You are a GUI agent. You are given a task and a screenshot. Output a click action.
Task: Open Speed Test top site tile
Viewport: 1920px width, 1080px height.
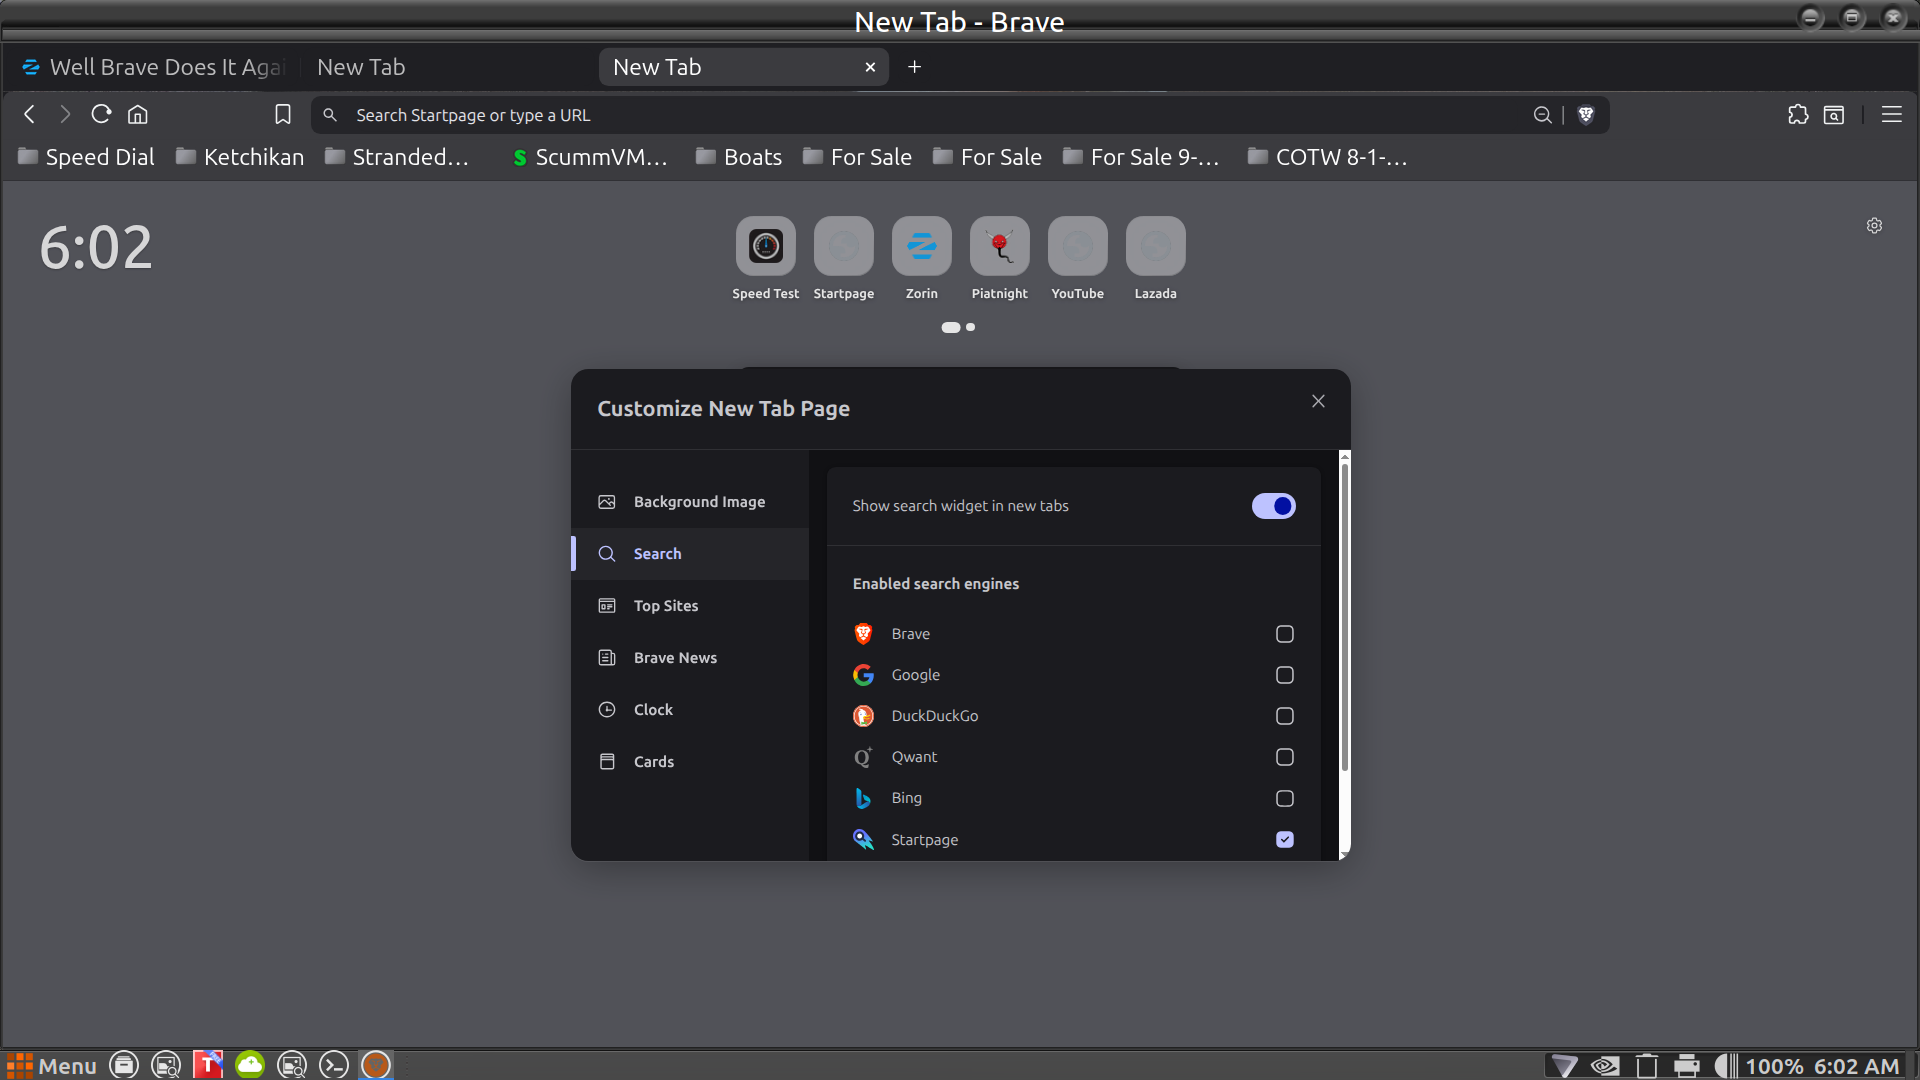[x=765, y=247]
